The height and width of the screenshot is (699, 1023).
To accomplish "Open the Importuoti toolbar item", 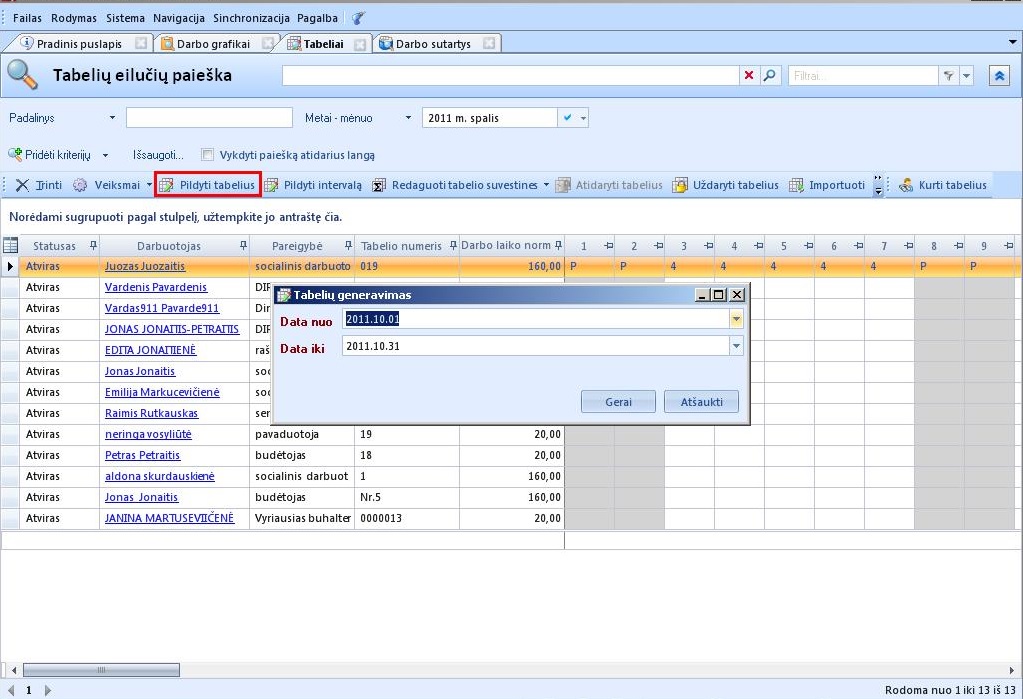I will 827,185.
